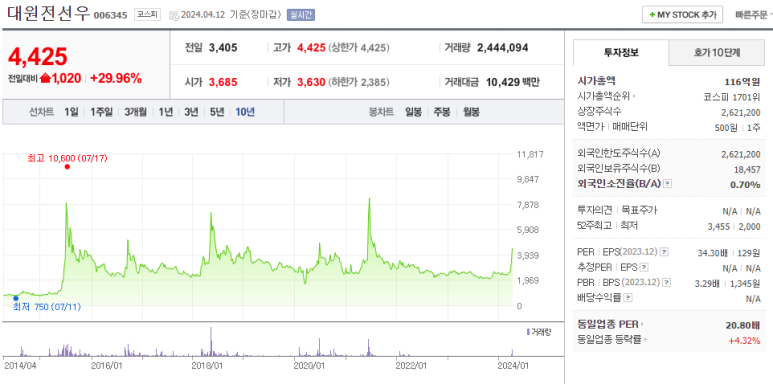This screenshot has width=773, height=384.
Task: Click the 코스피 market badge
Action: [x=147, y=15]
